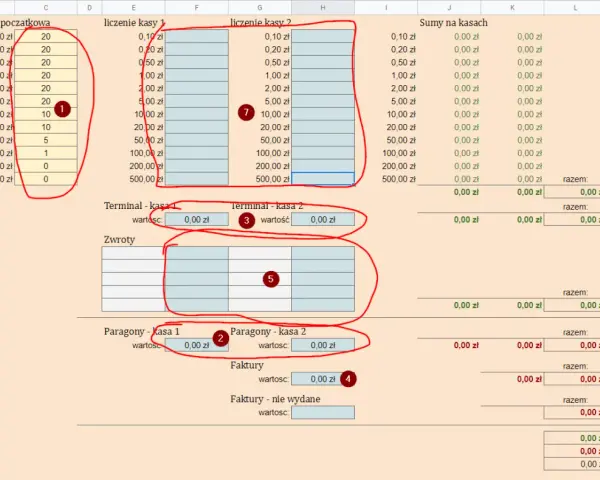Click Faktury - nie wydane wartosc field
This screenshot has width=600, height=480.
pyautogui.click(x=323, y=412)
